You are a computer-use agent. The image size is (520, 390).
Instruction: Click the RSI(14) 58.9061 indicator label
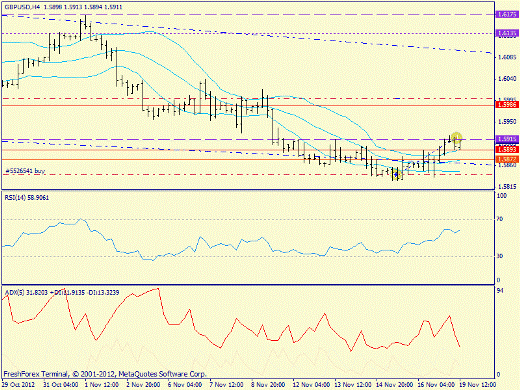pyautogui.click(x=27, y=198)
